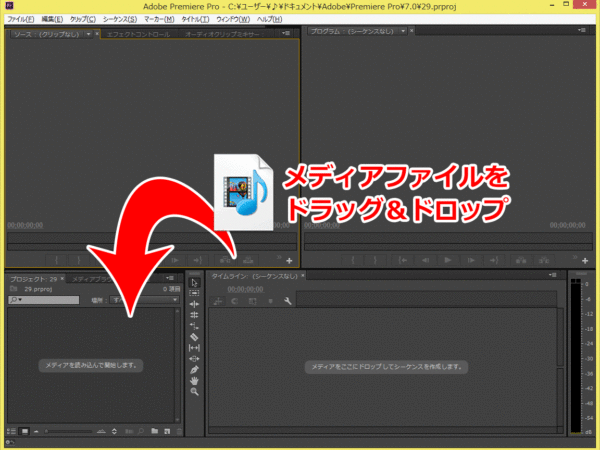Screen dimensions: 600x450
Task: Open program sequence selector dropdown arrow
Action: [403, 31]
